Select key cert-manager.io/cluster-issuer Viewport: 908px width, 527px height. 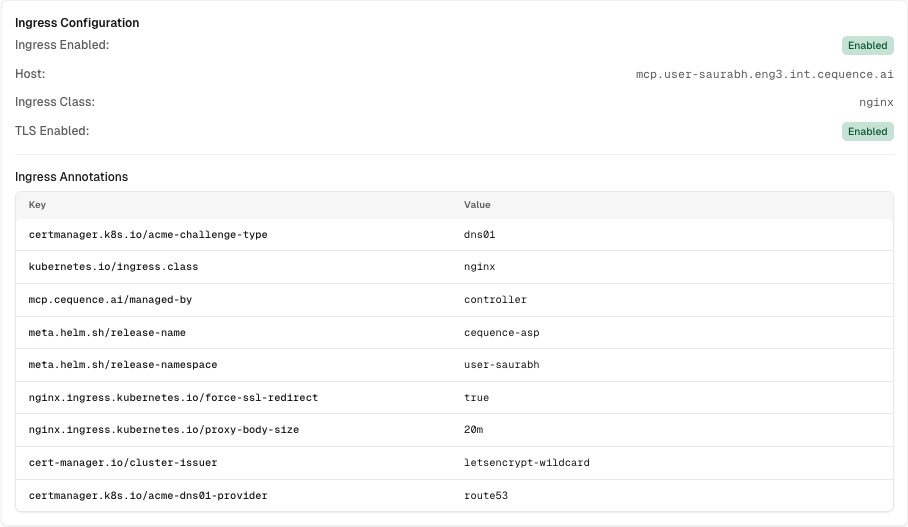point(123,463)
